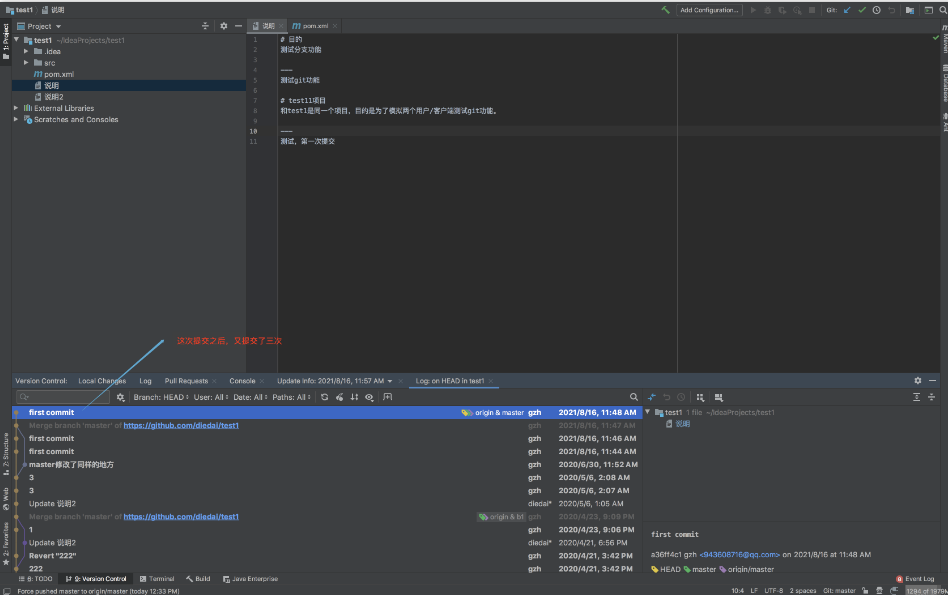This screenshot has width=948, height=595.
Task: Open Git Show History clock icon
Action: 877,10
